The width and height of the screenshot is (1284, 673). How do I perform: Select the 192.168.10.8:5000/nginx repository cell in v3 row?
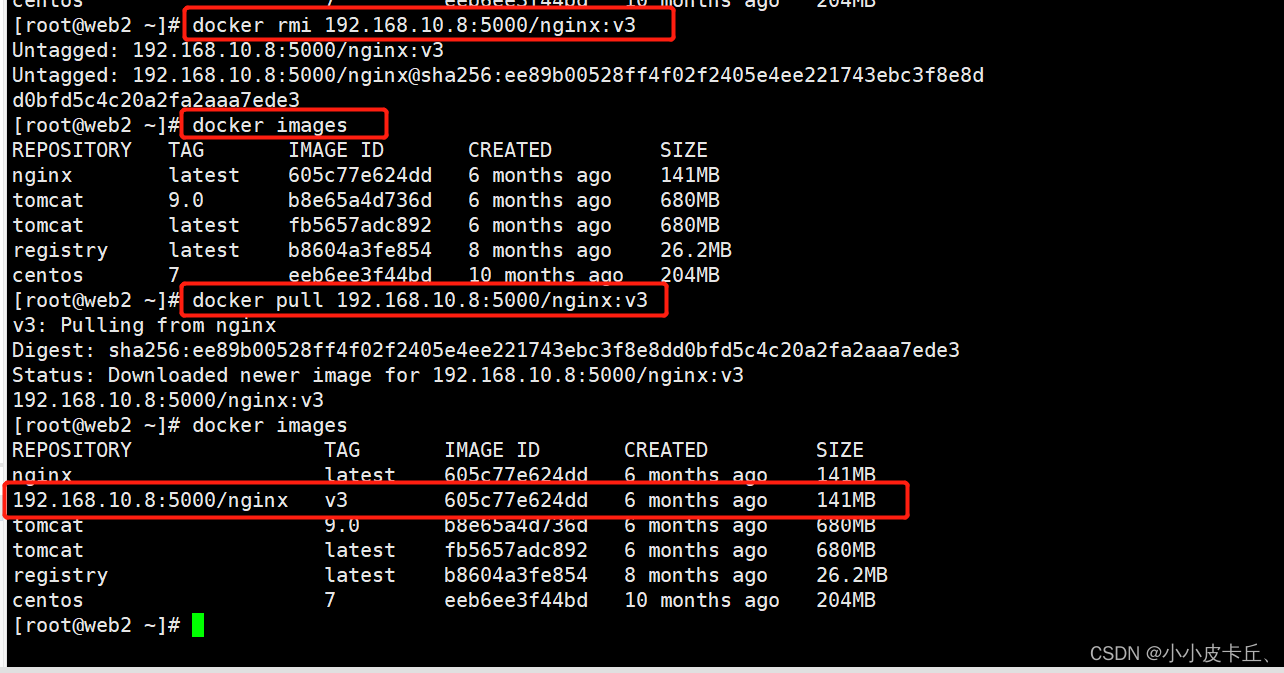(150, 500)
